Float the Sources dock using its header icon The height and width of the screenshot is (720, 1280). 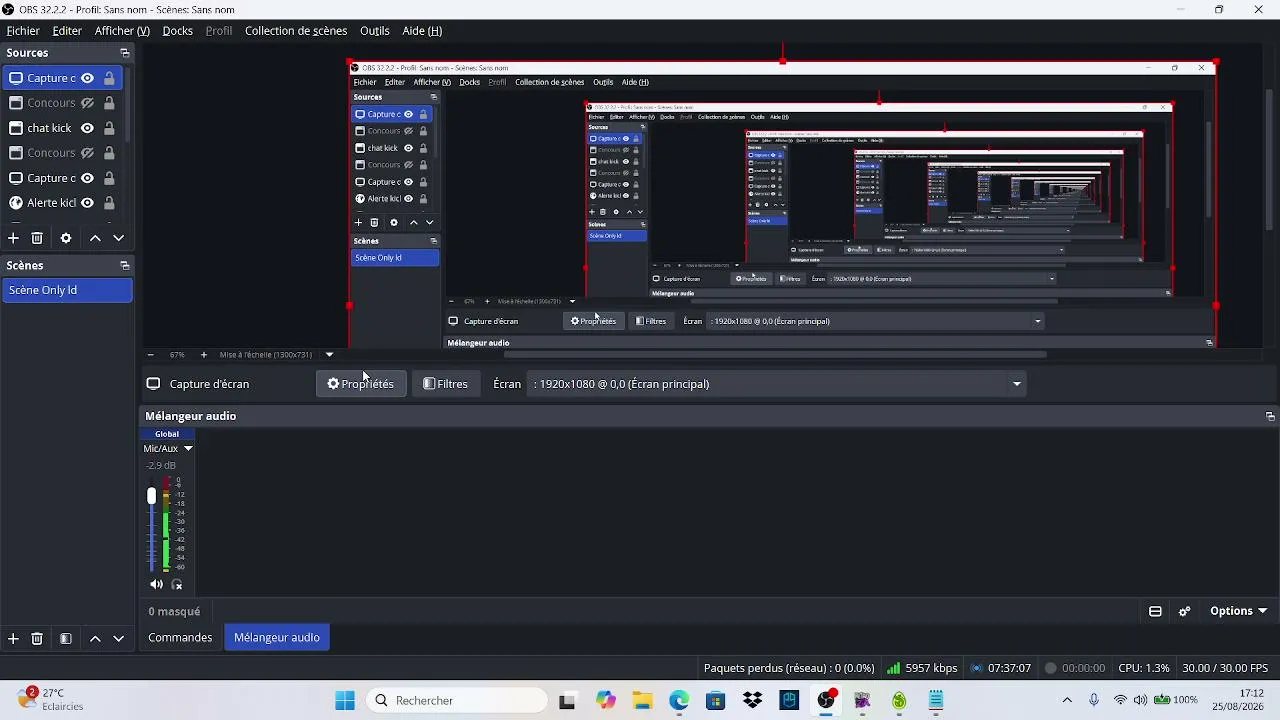[125, 53]
